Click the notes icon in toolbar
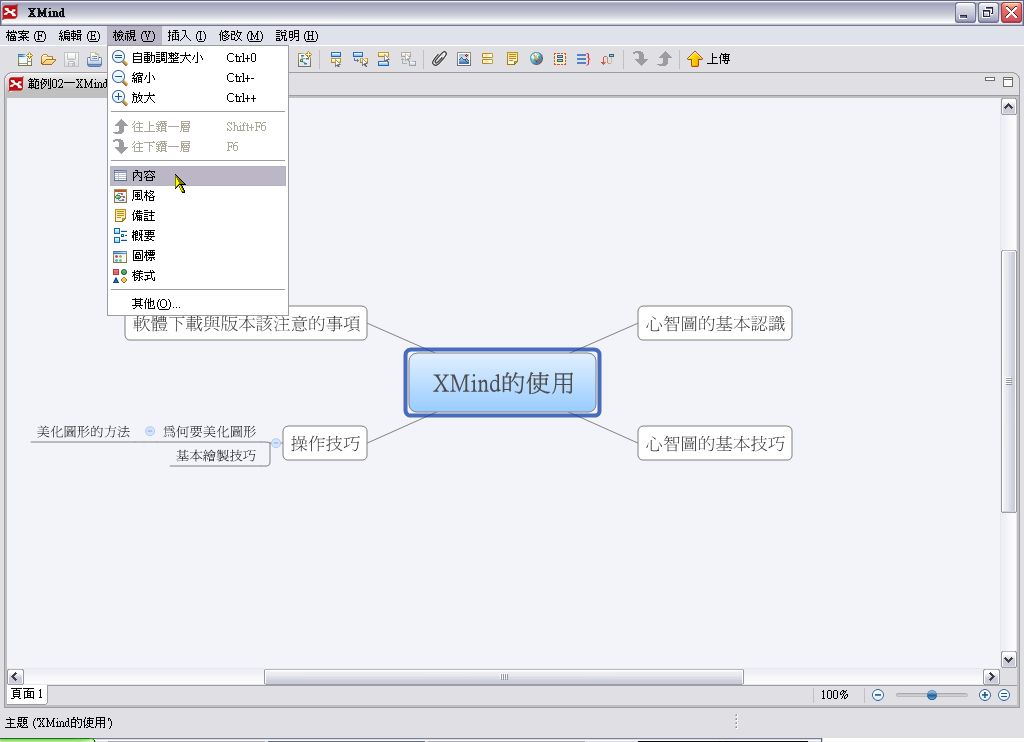 [512, 59]
